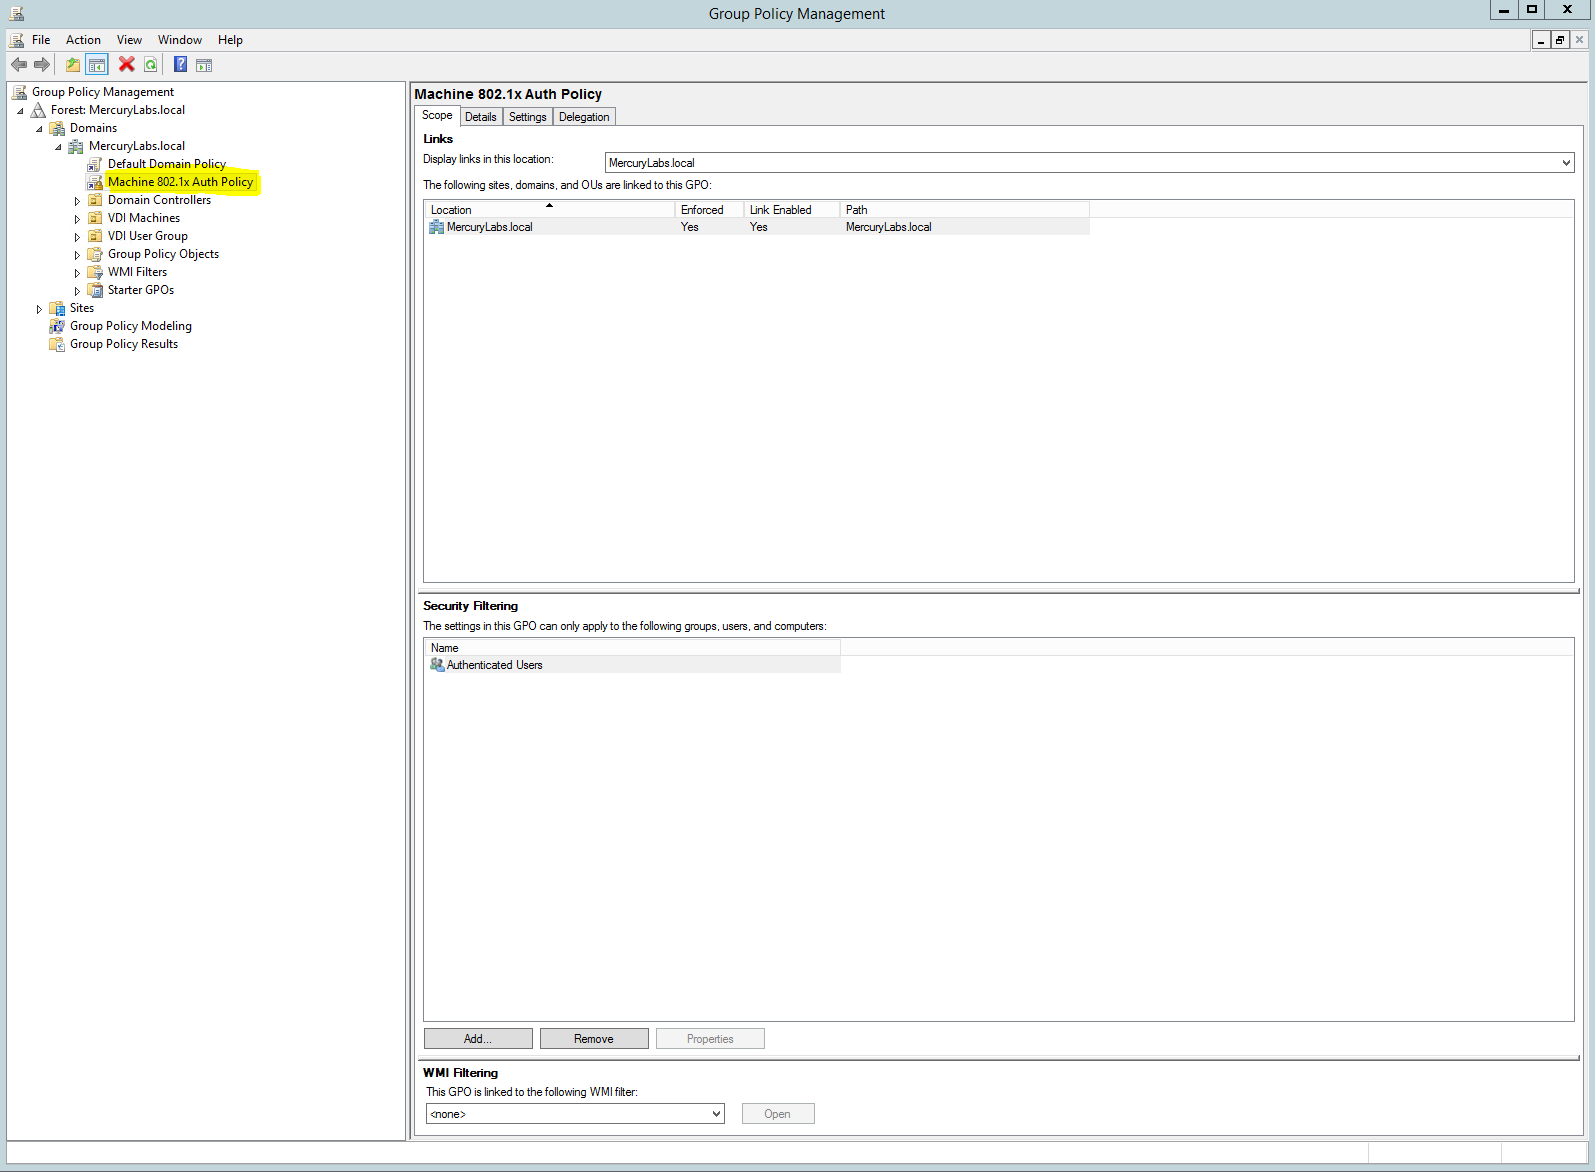Click the WMI Filters funnel folder icon

(95, 272)
